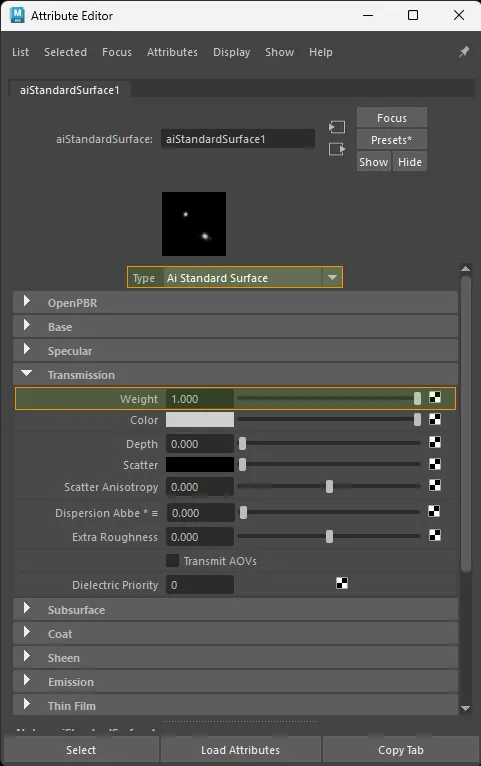Expand the Thin Film section
This screenshot has width=481, height=766.
(x=235, y=705)
